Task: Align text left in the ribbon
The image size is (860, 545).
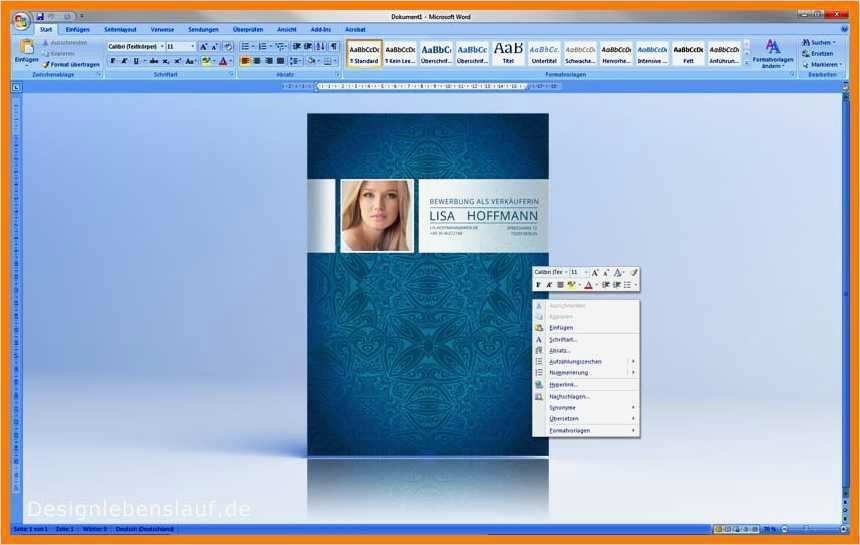Action: [245, 61]
